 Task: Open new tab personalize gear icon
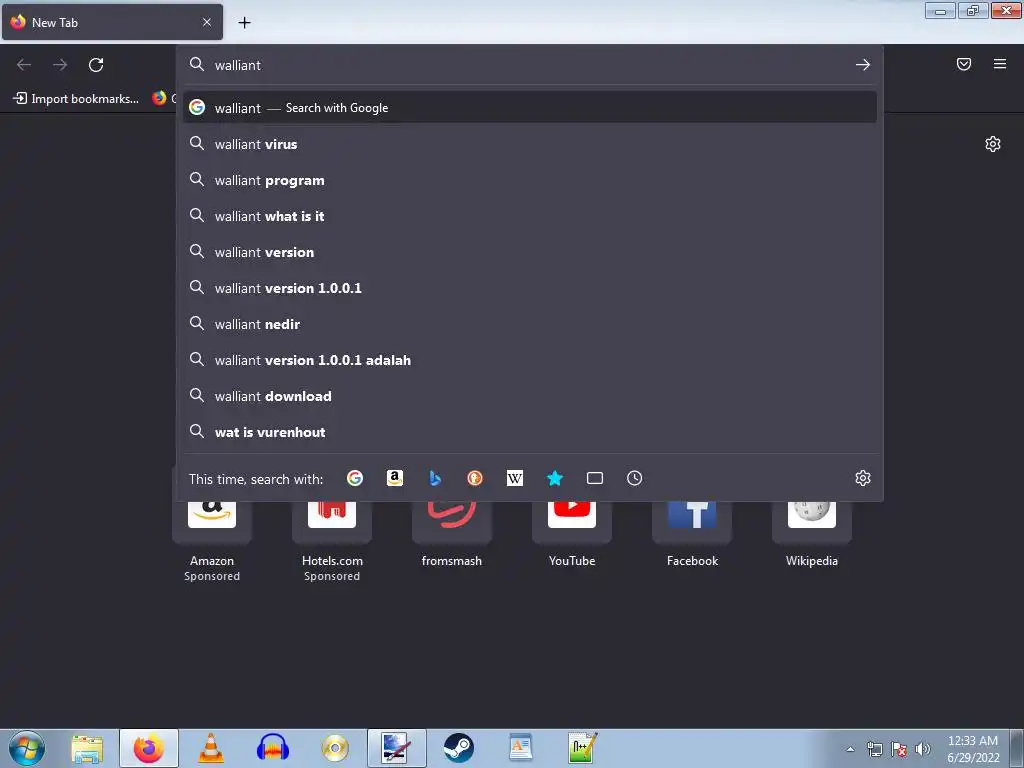pos(993,144)
